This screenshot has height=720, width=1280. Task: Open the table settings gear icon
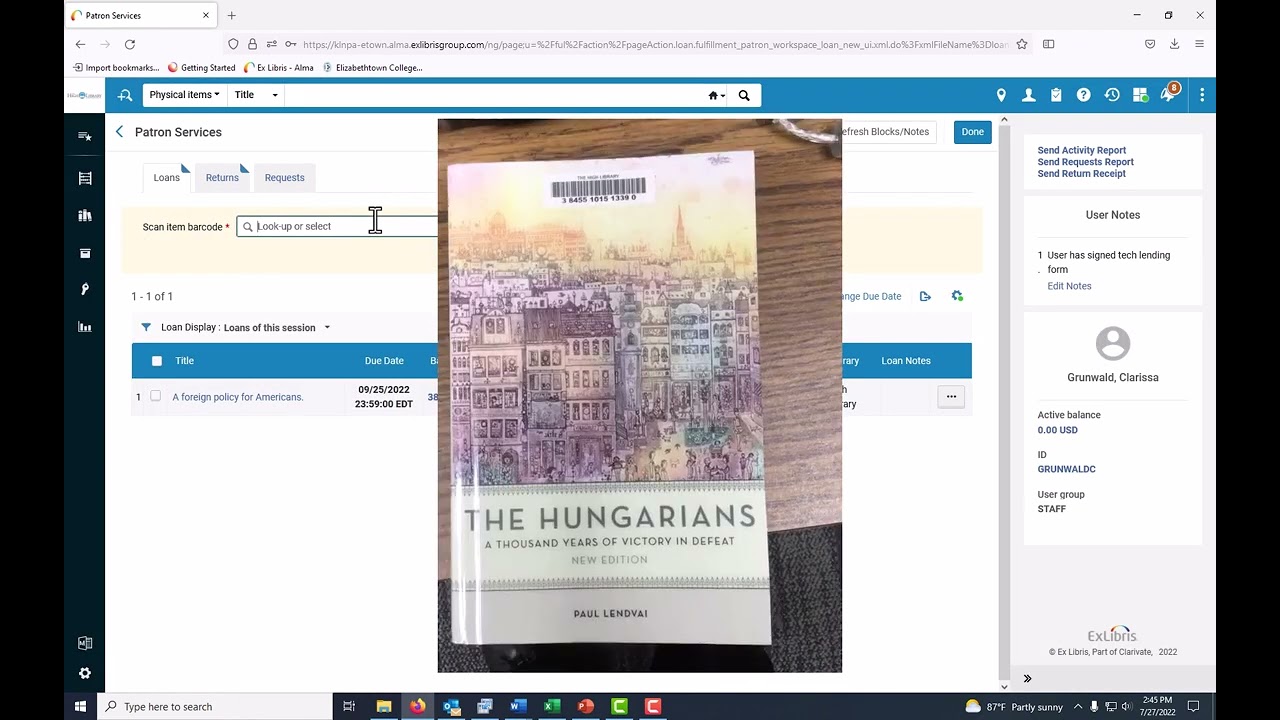click(x=957, y=296)
